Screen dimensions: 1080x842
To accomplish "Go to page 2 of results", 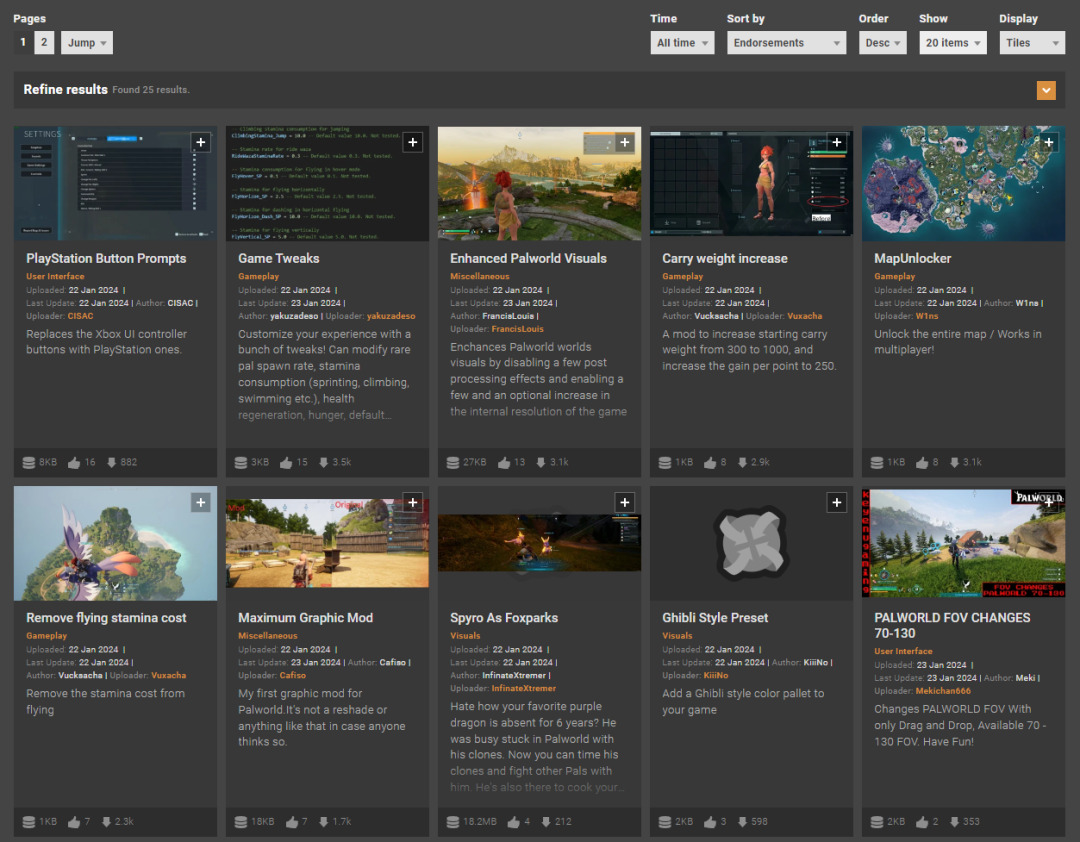I will pos(44,43).
